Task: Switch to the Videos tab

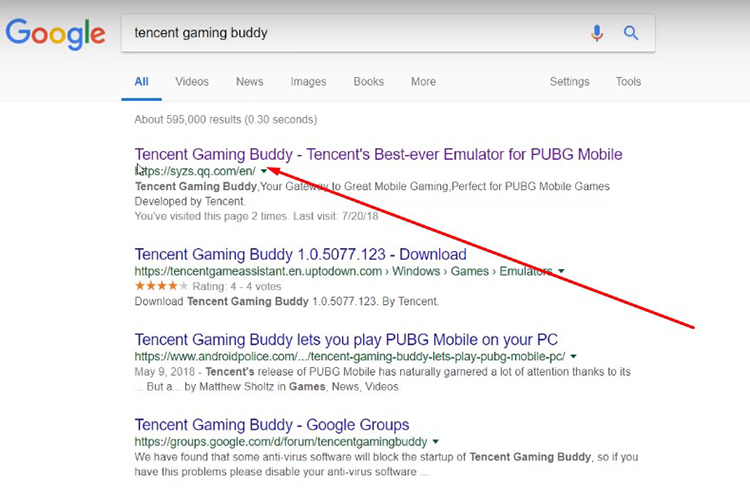Action: [192, 82]
